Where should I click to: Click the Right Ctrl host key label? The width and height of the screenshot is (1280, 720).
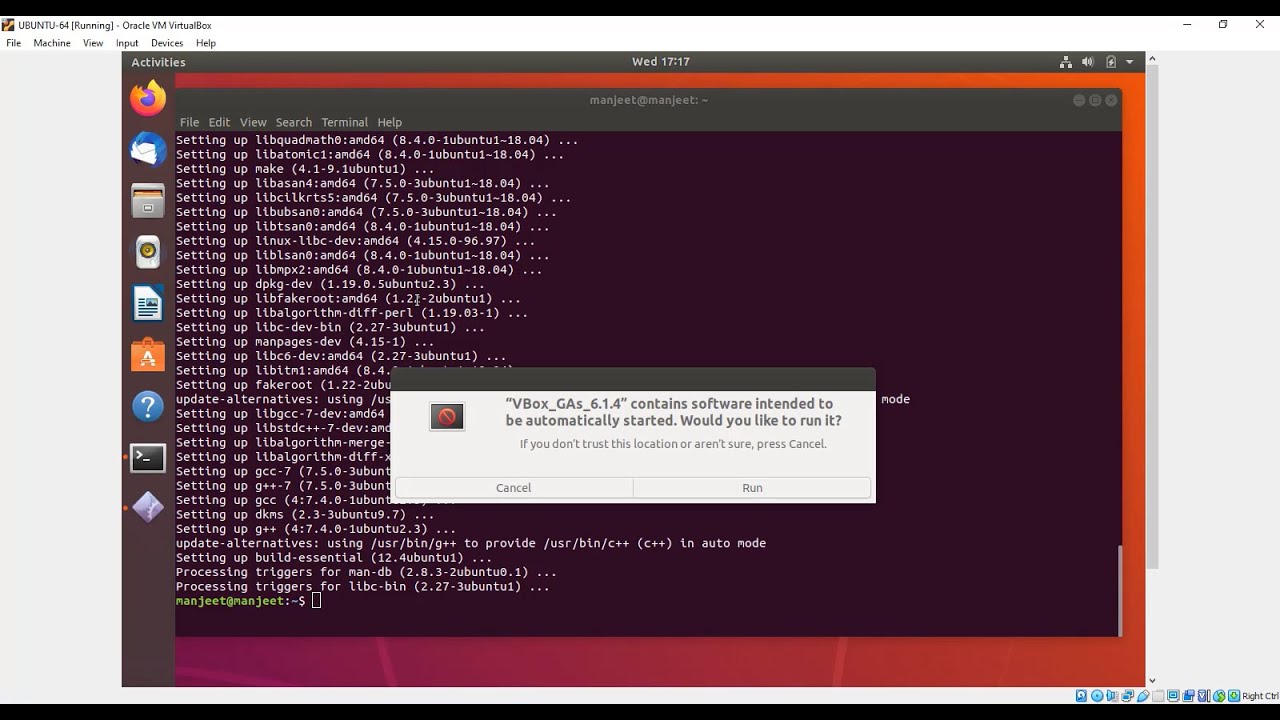pyautogui.click(x=1260, y=696)
